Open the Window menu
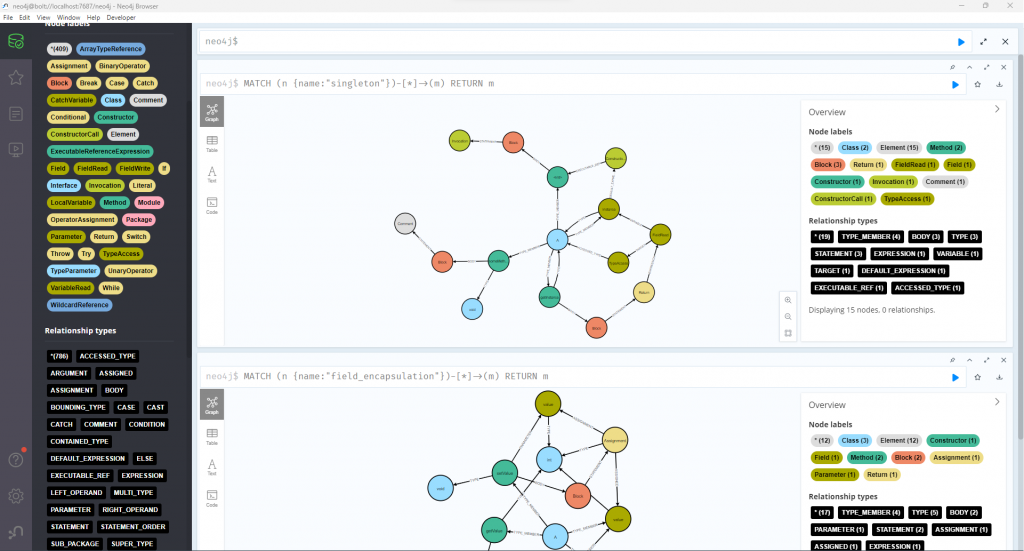 click(69, 18)
